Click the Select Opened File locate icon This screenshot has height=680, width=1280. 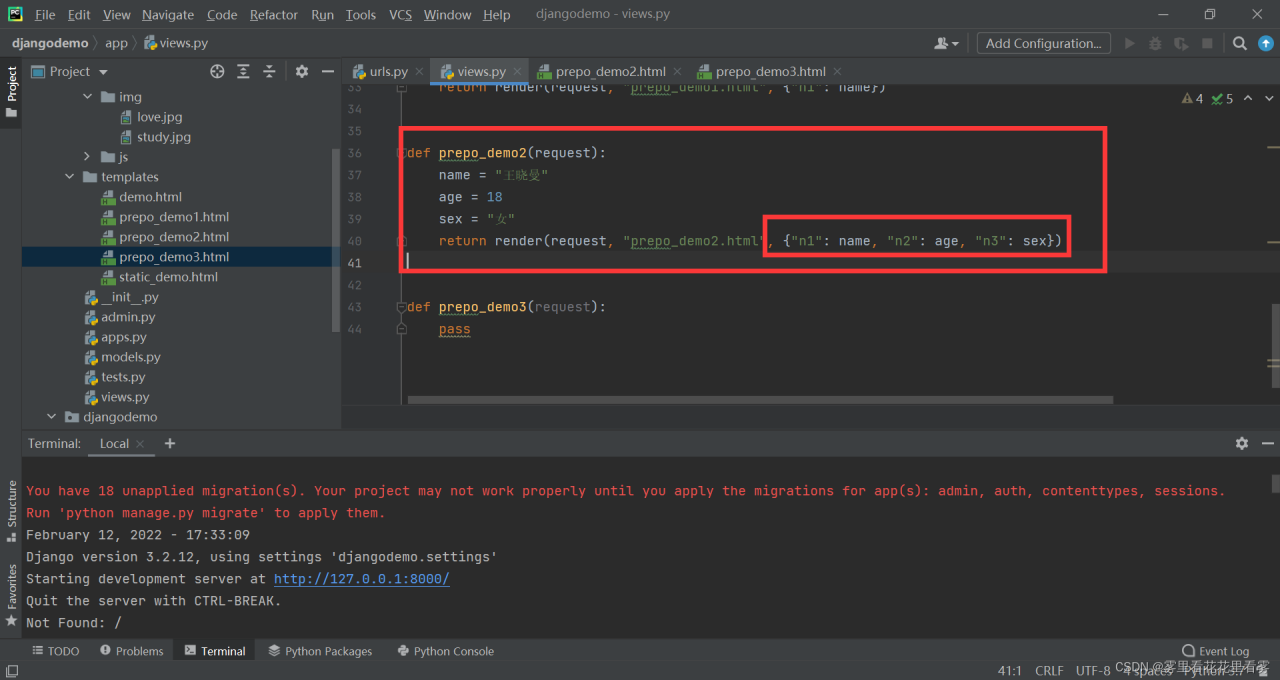(217, 71)
